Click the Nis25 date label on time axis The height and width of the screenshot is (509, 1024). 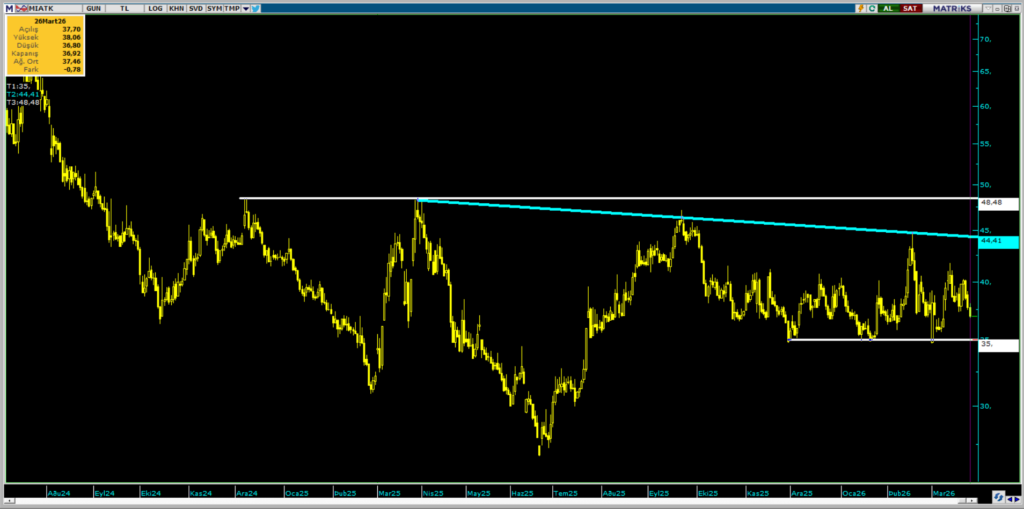point(434,493)
